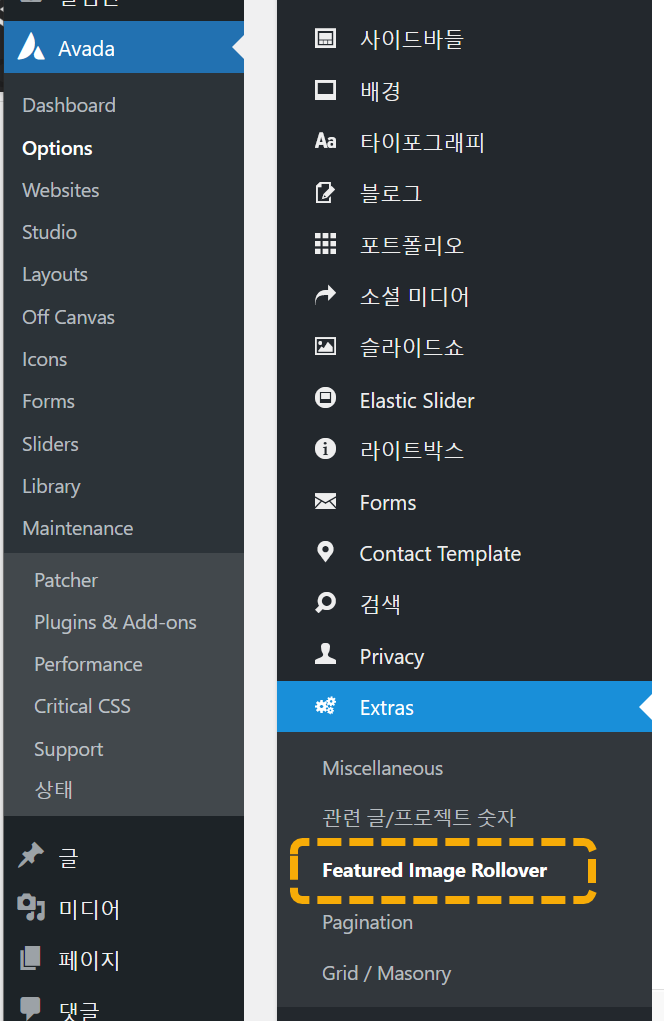Click the Contact Template map pin icon
Viewport: 664px width, 1021px height.
(x=325, y=552)
